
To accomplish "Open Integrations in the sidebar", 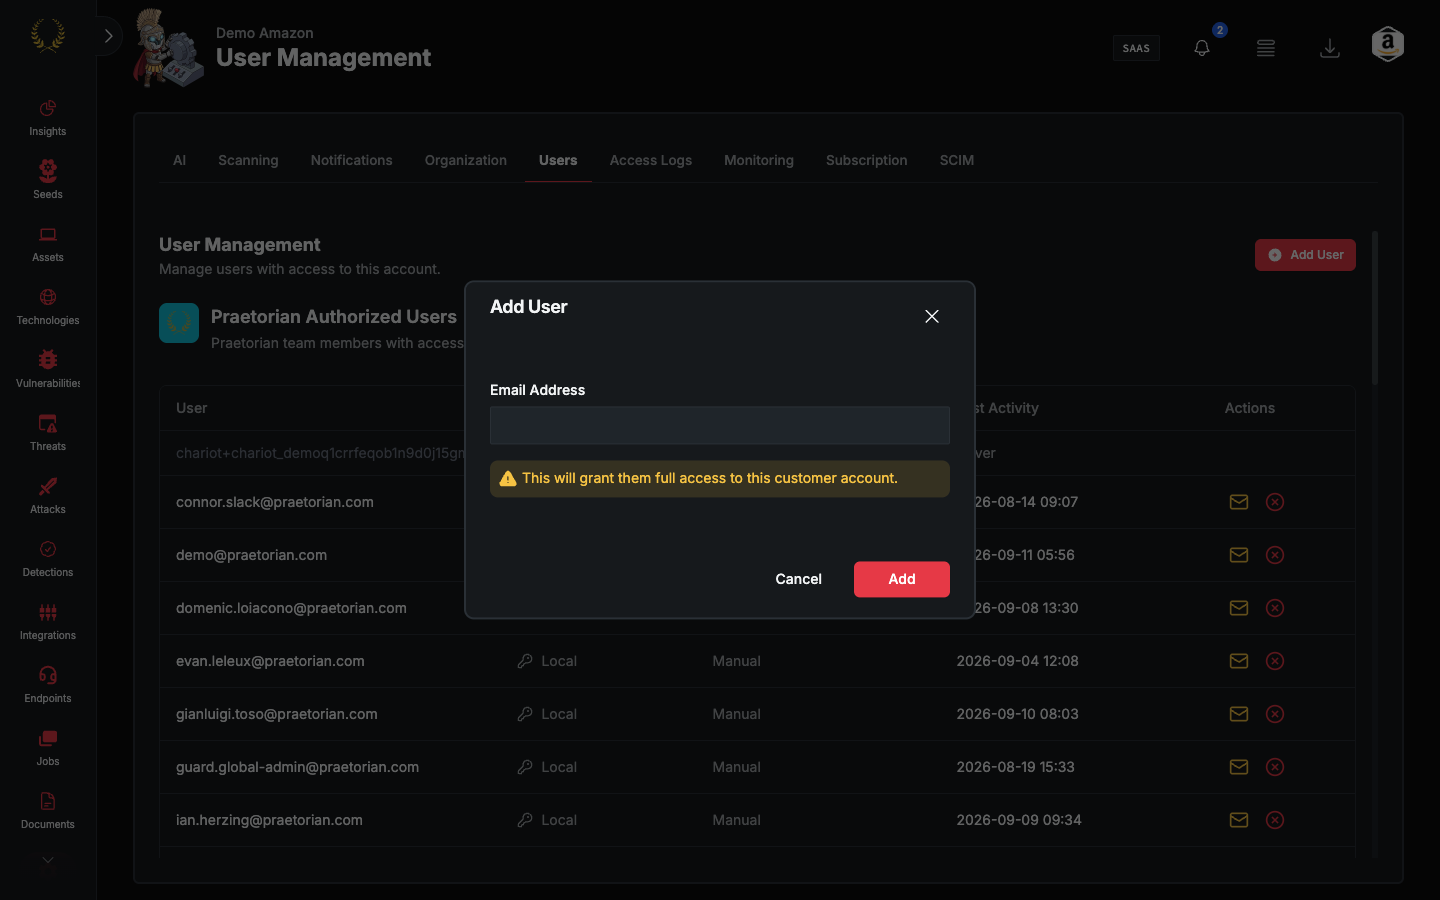I will coord(47,622).
